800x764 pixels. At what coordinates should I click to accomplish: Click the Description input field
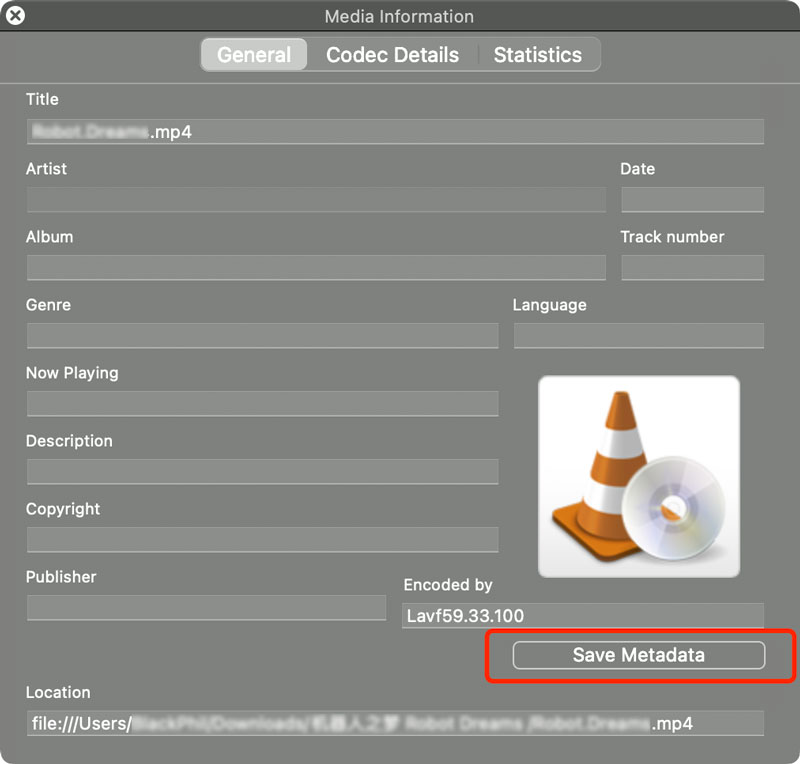click(x=262, y=472)
